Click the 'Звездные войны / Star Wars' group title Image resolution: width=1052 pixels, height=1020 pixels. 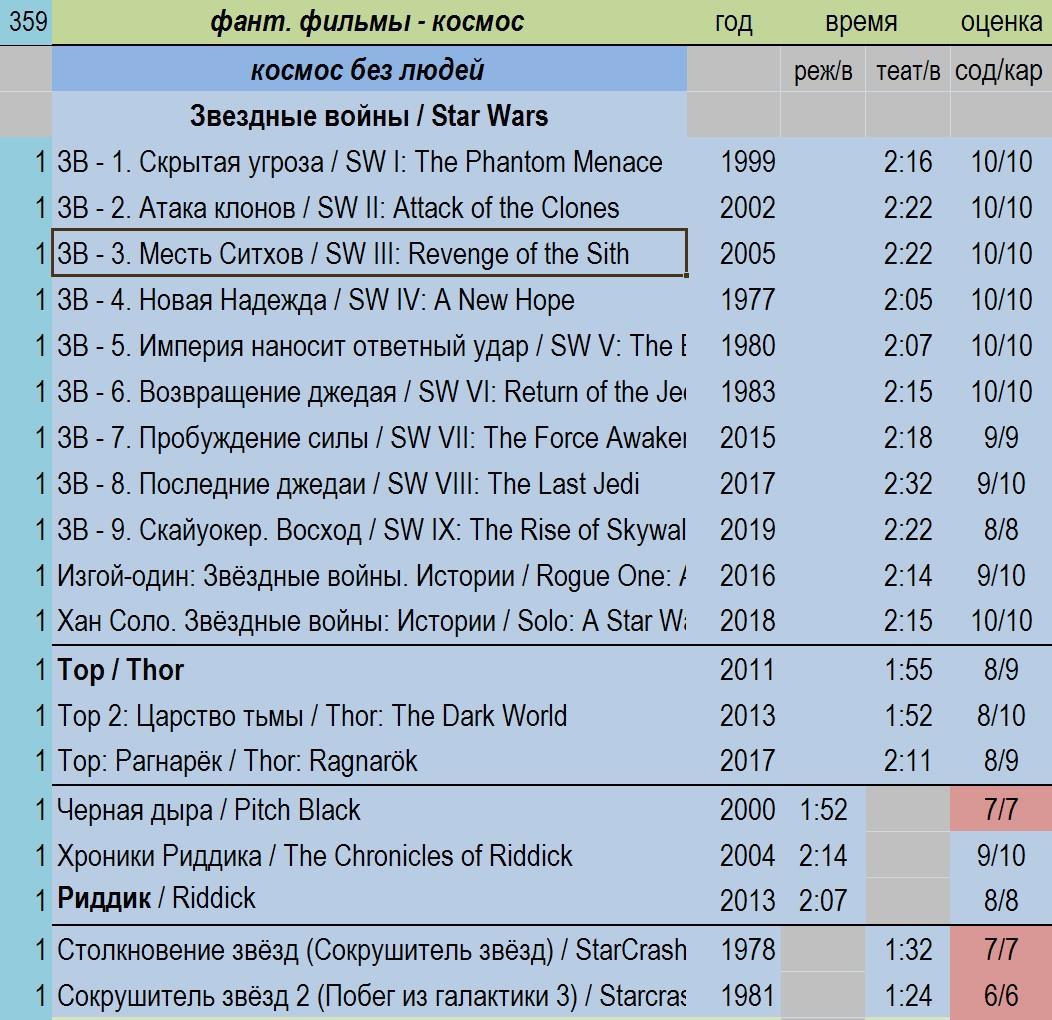pos(369,115)
